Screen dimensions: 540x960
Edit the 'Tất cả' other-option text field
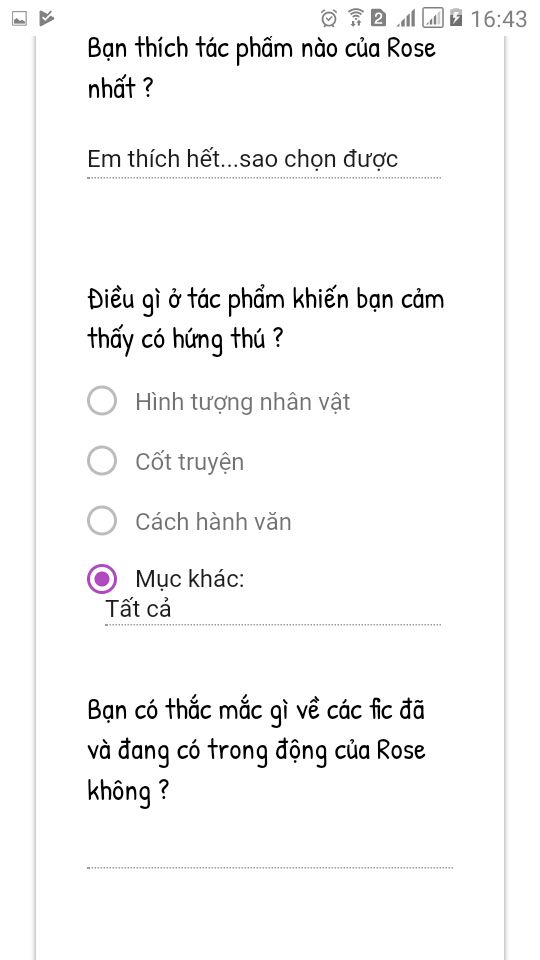pos(273,610)
